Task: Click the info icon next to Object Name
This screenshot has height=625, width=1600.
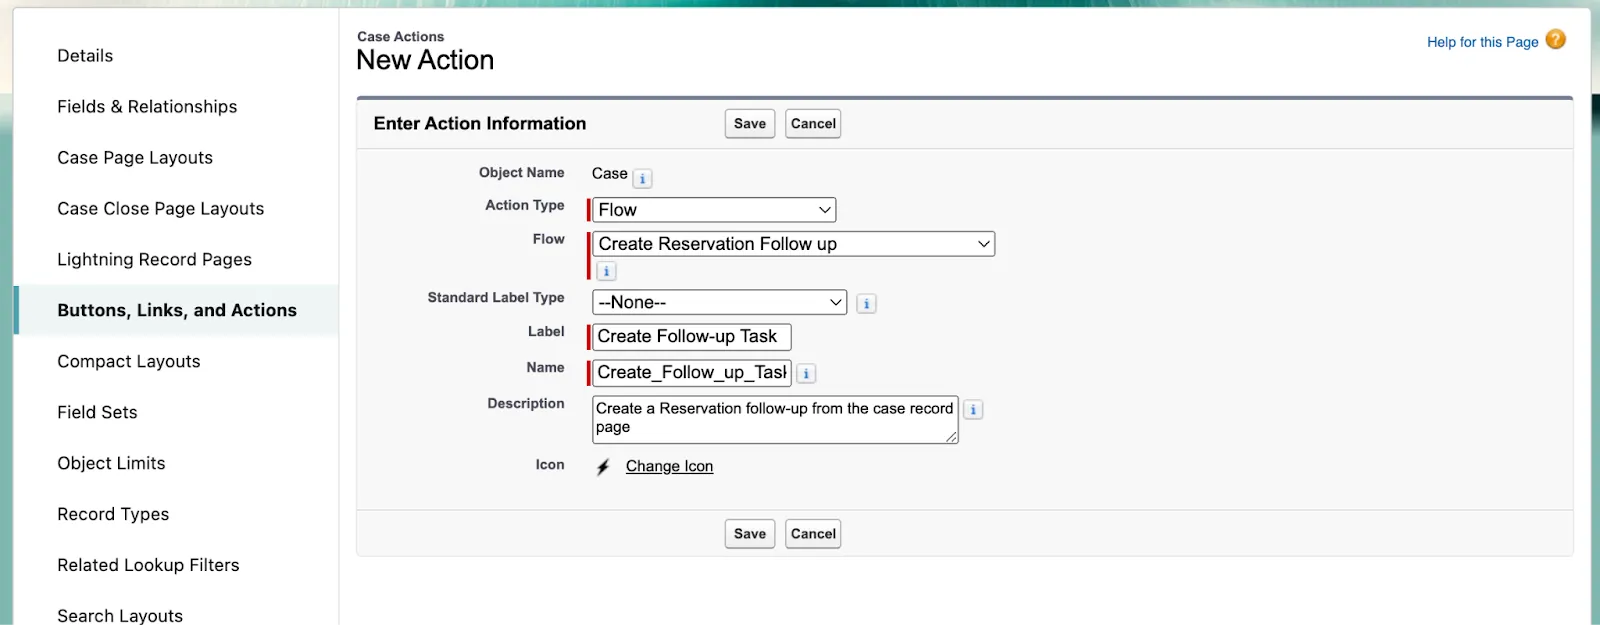Action: [643, 179]
